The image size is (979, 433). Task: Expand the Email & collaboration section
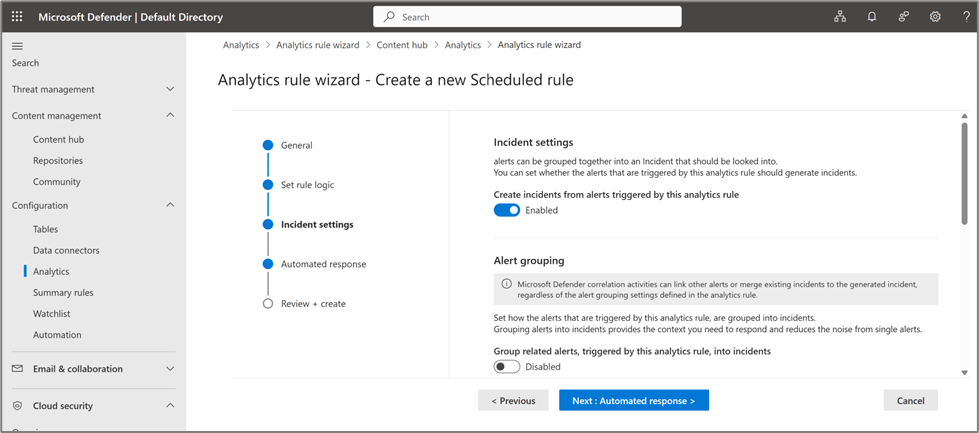(x=170, y=369)
